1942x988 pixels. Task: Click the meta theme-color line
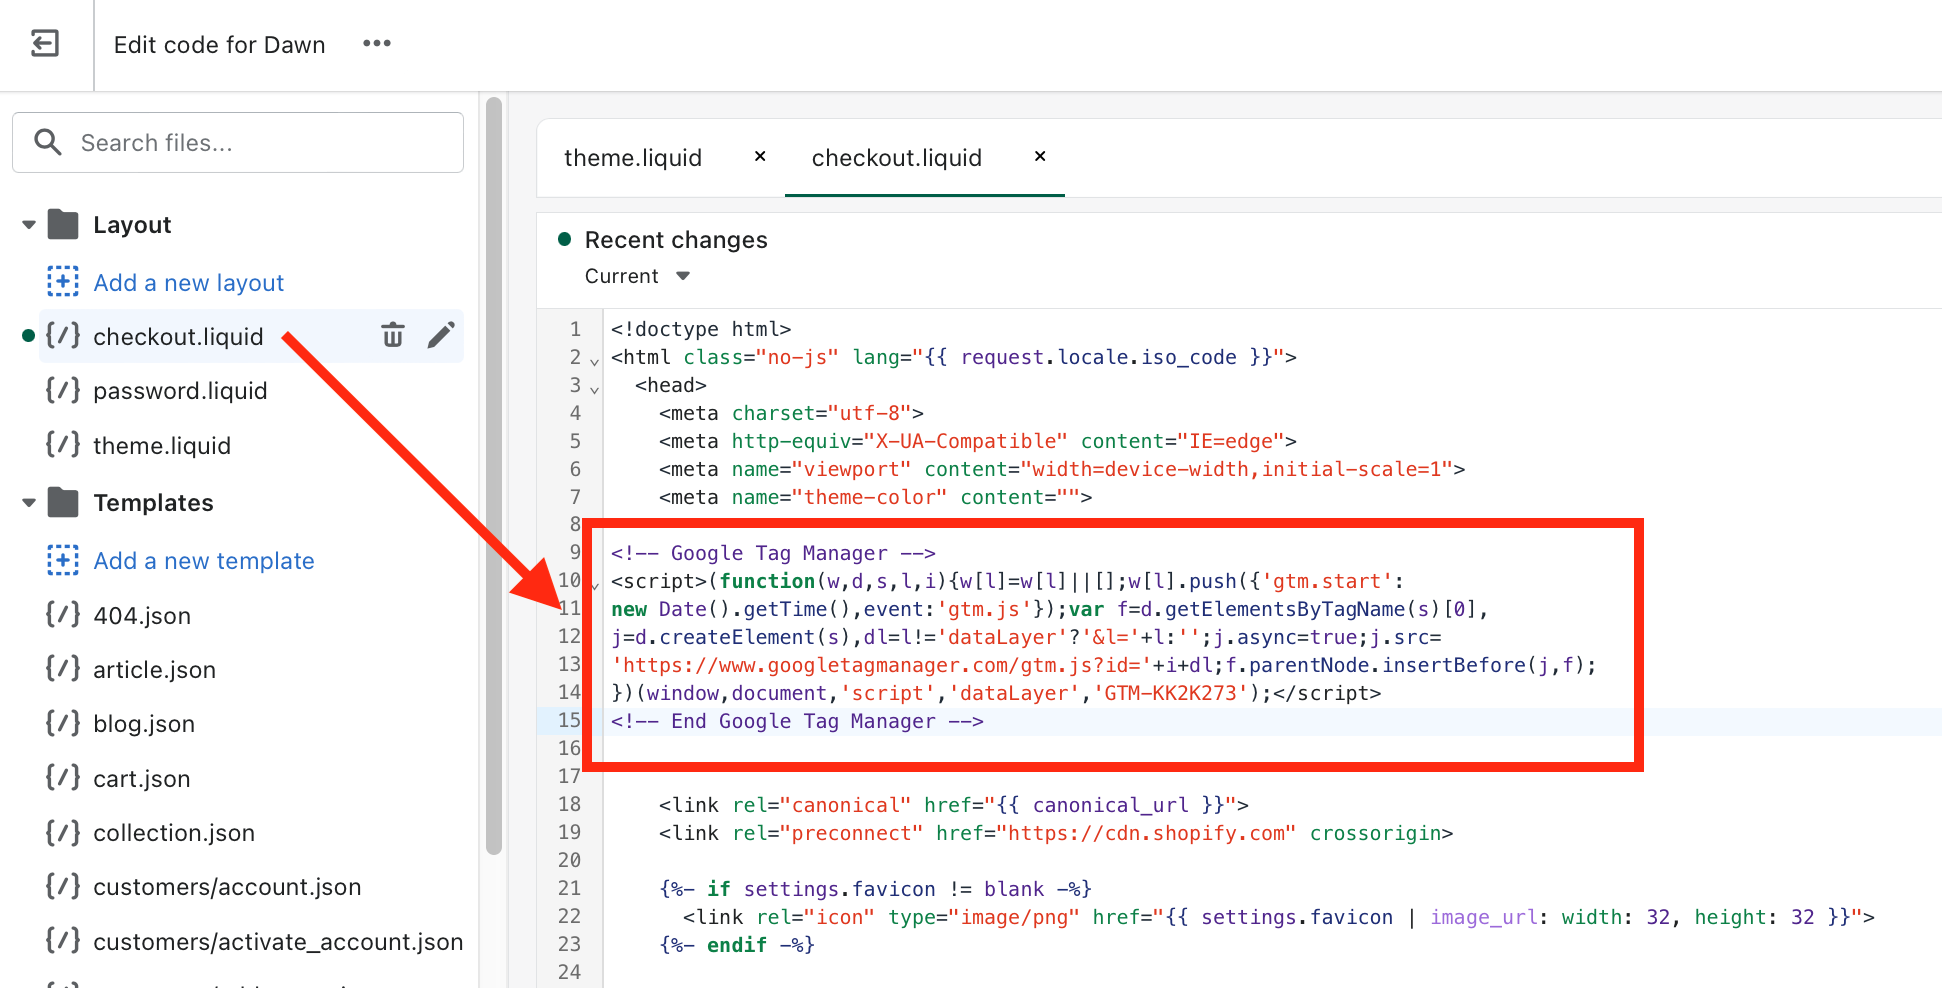pos(875,497)
